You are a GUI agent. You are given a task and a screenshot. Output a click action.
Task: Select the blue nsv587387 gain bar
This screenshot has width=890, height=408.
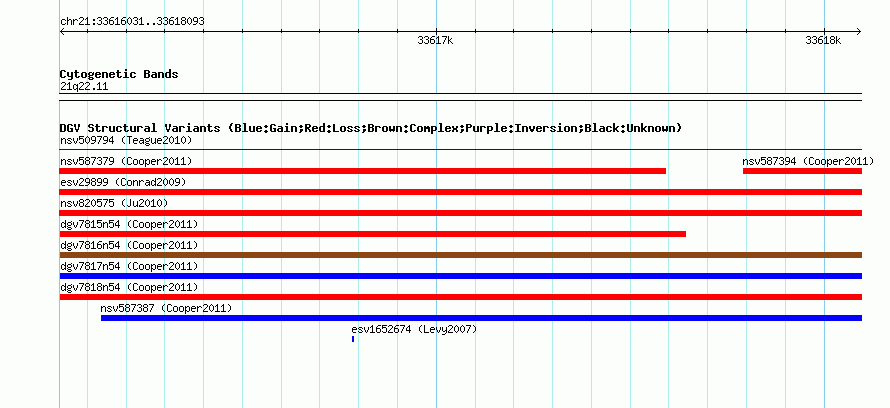[x=481, y=318]
